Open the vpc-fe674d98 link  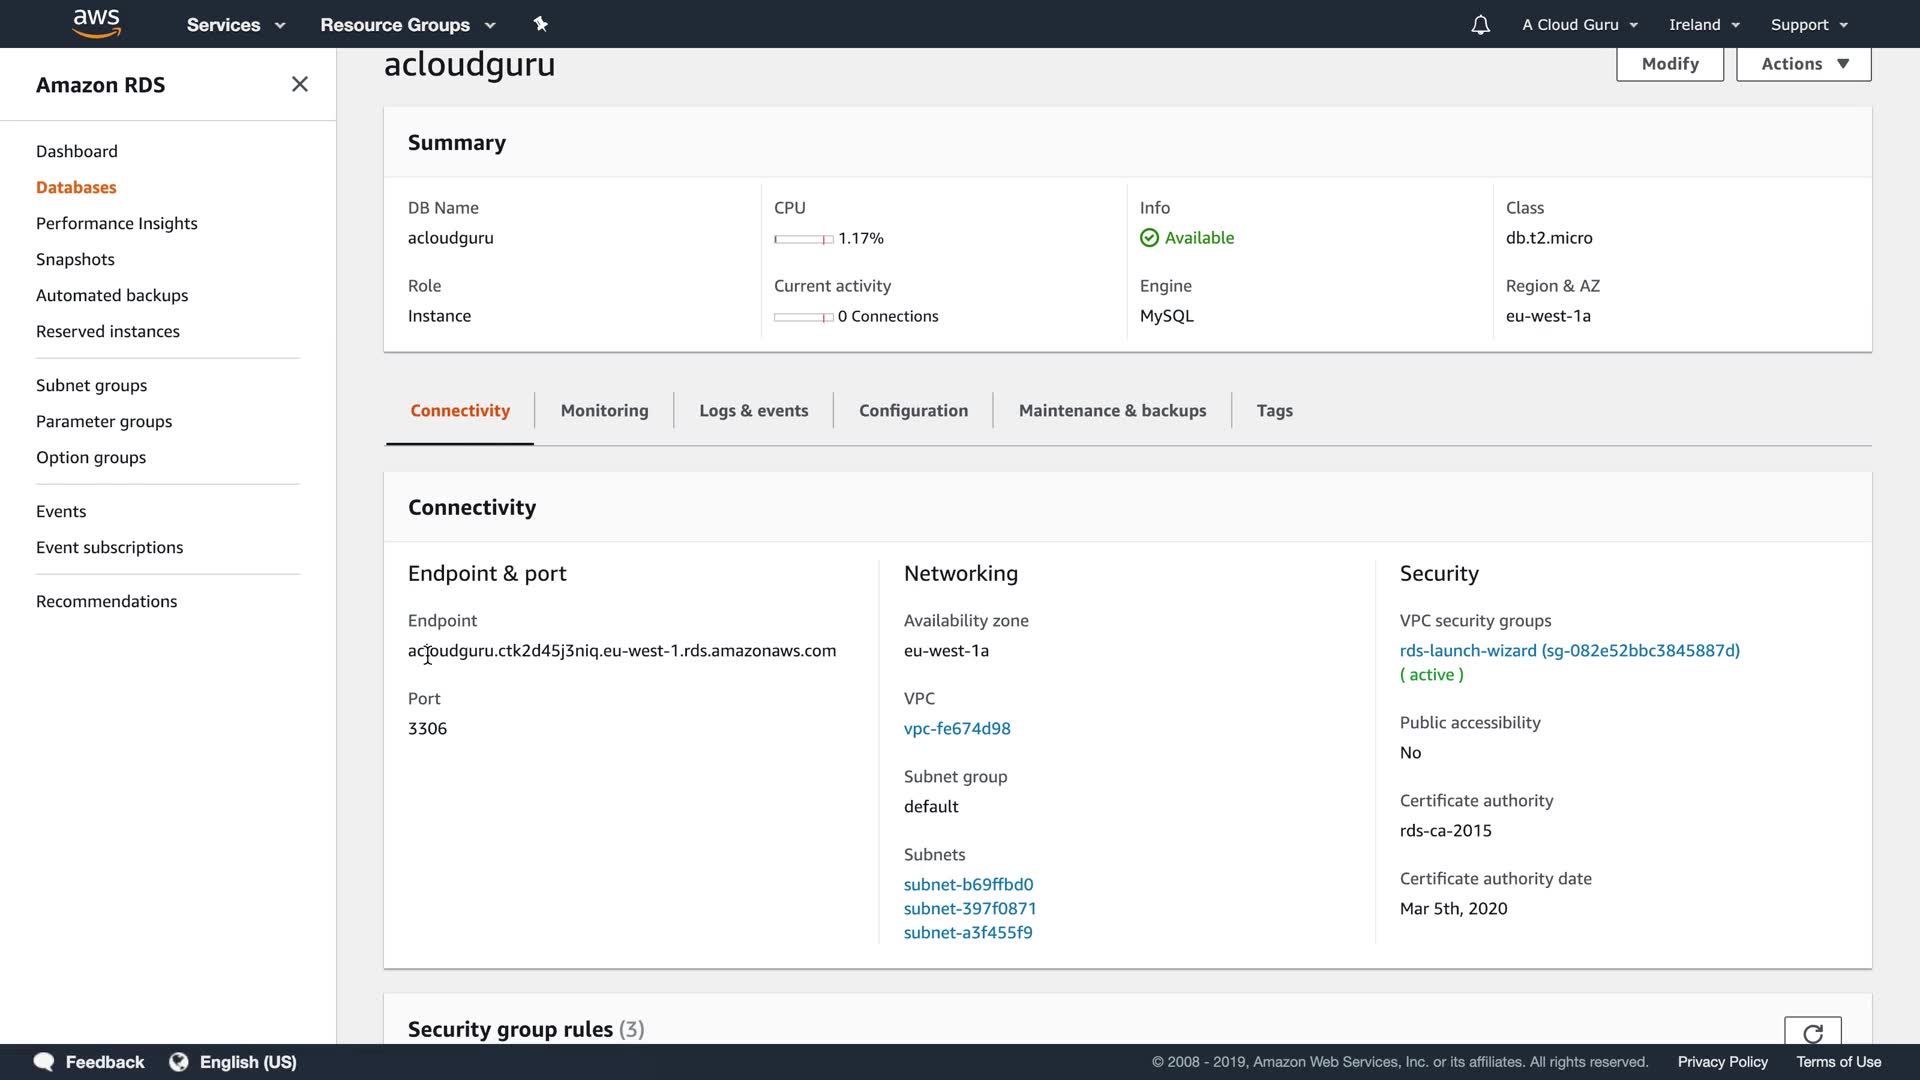point(957,729)
